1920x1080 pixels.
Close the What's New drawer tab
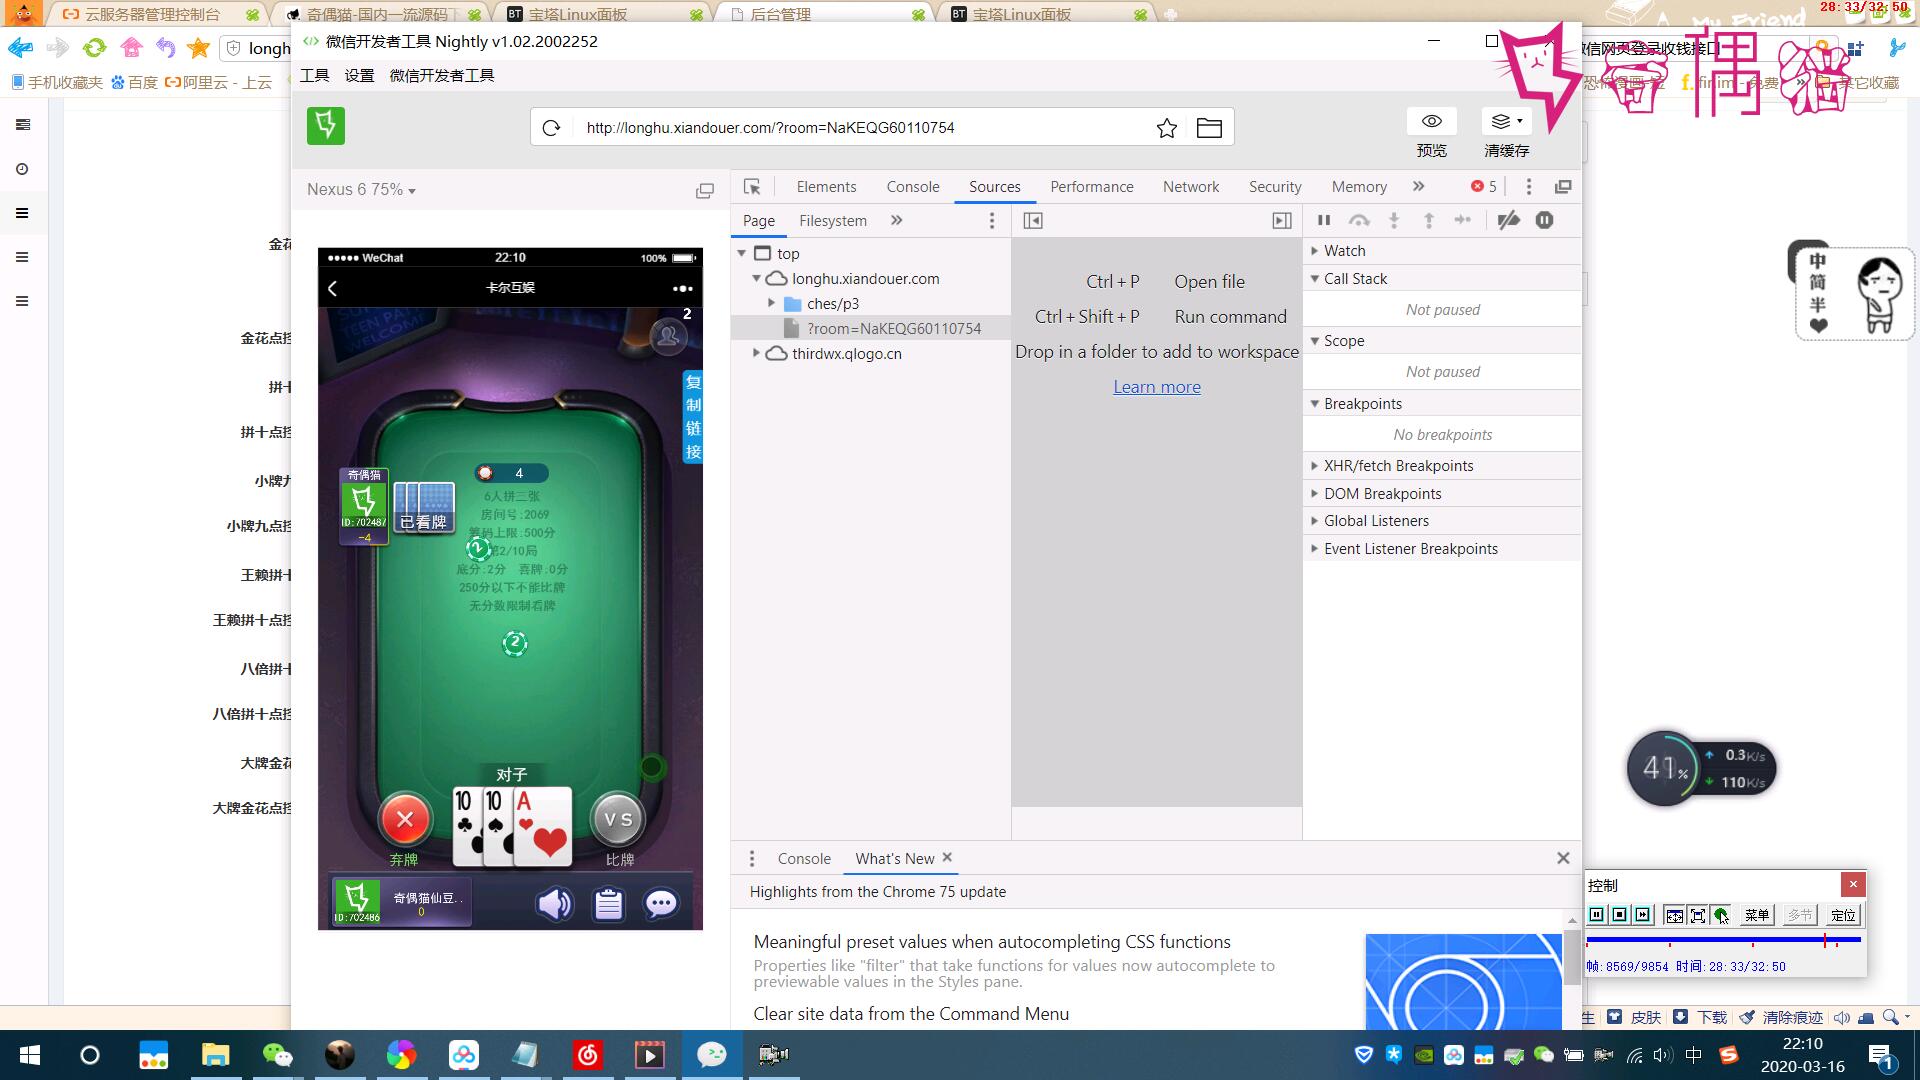coord(947,858)
